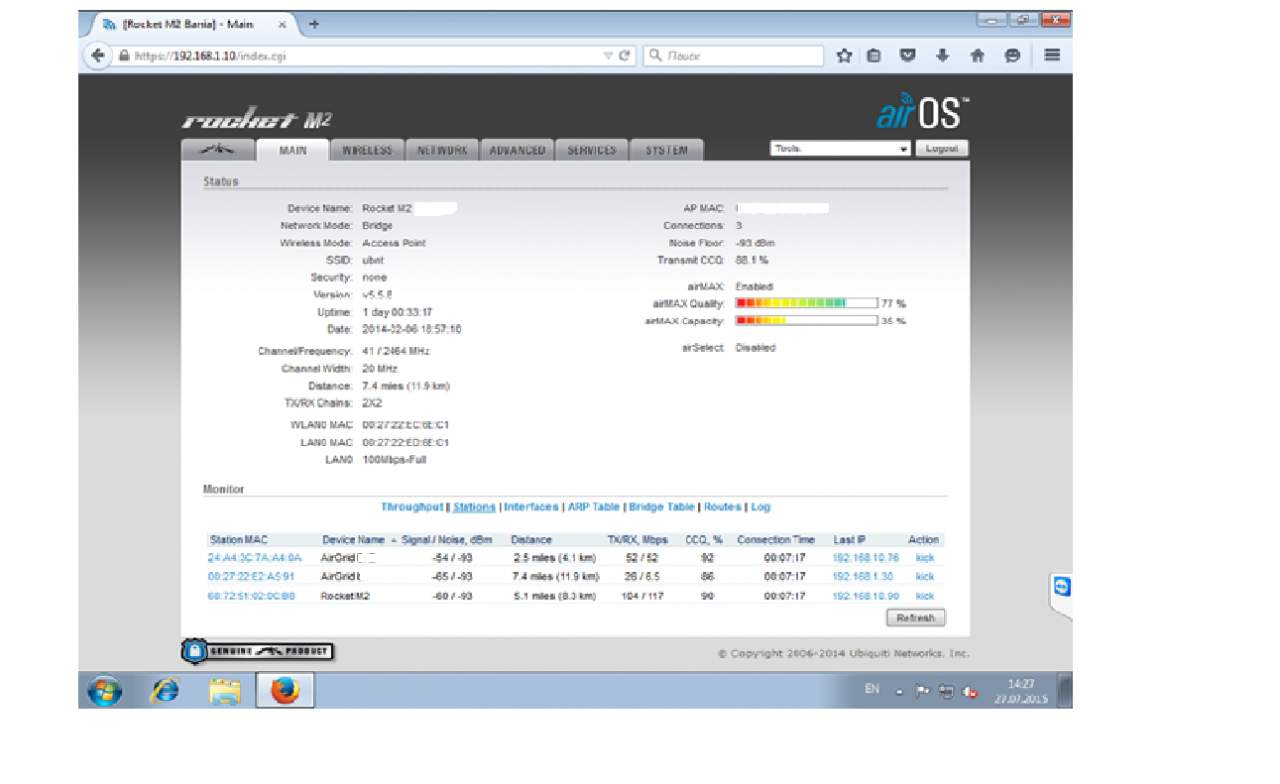Image resolution: width=1280 pixels, height=784 pixels.
Task: Expand the address bar history dropdown arrow
Action: (607, 56)
